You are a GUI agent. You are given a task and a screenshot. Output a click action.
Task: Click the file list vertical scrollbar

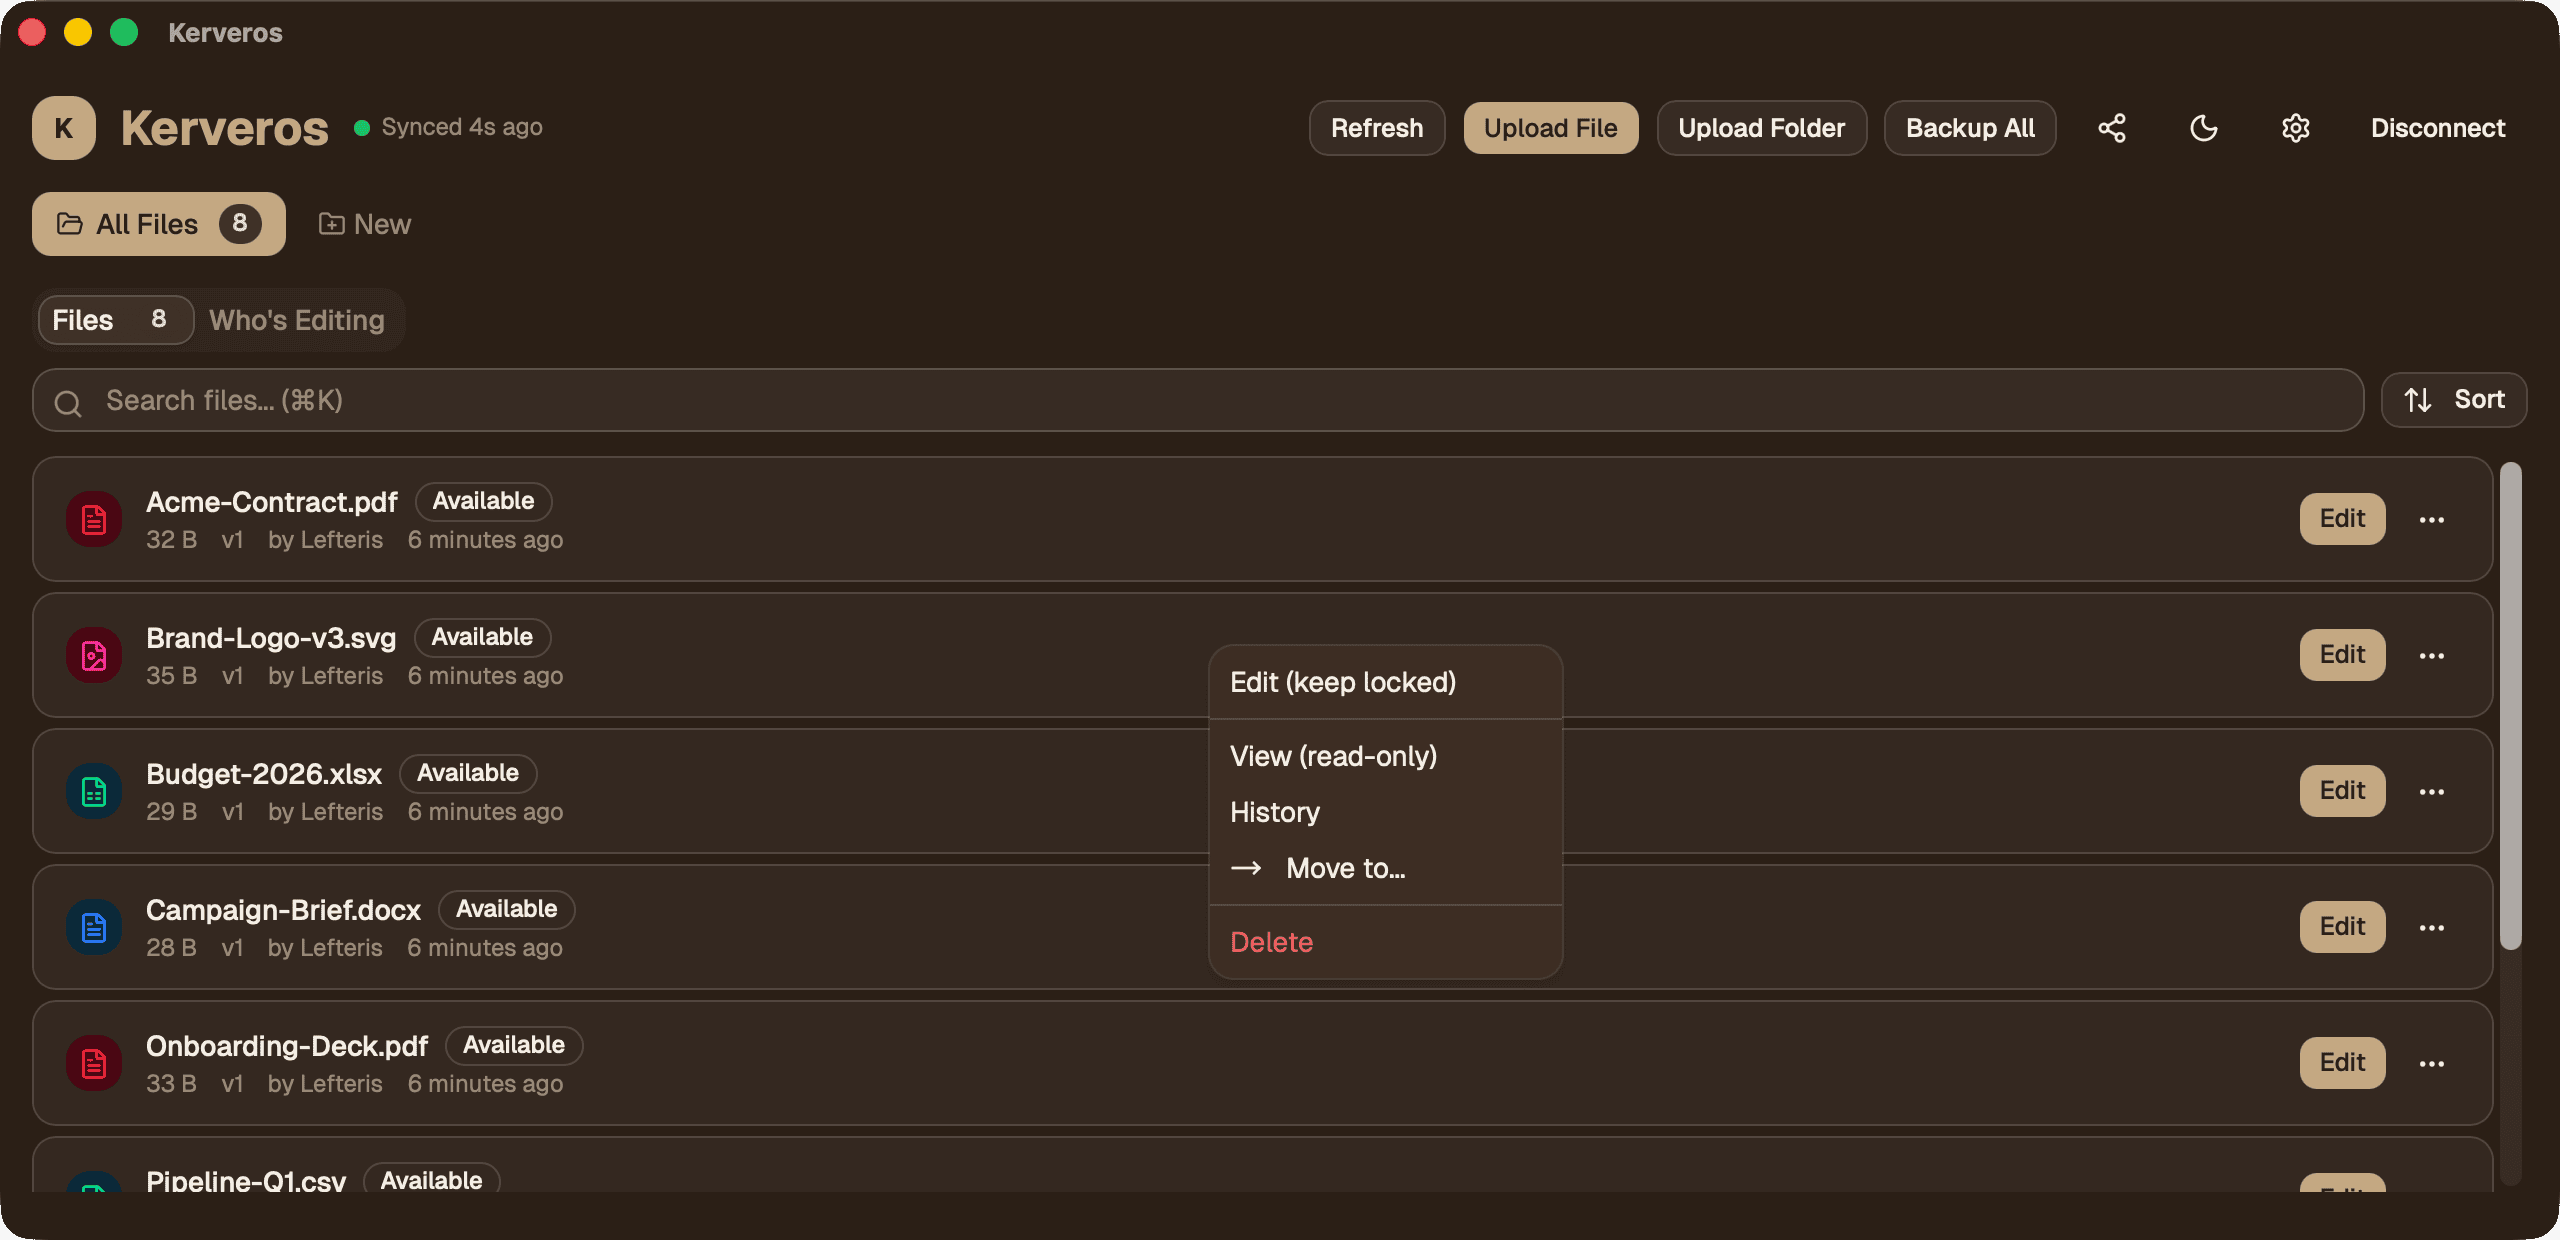click(x=2510, y=705)
